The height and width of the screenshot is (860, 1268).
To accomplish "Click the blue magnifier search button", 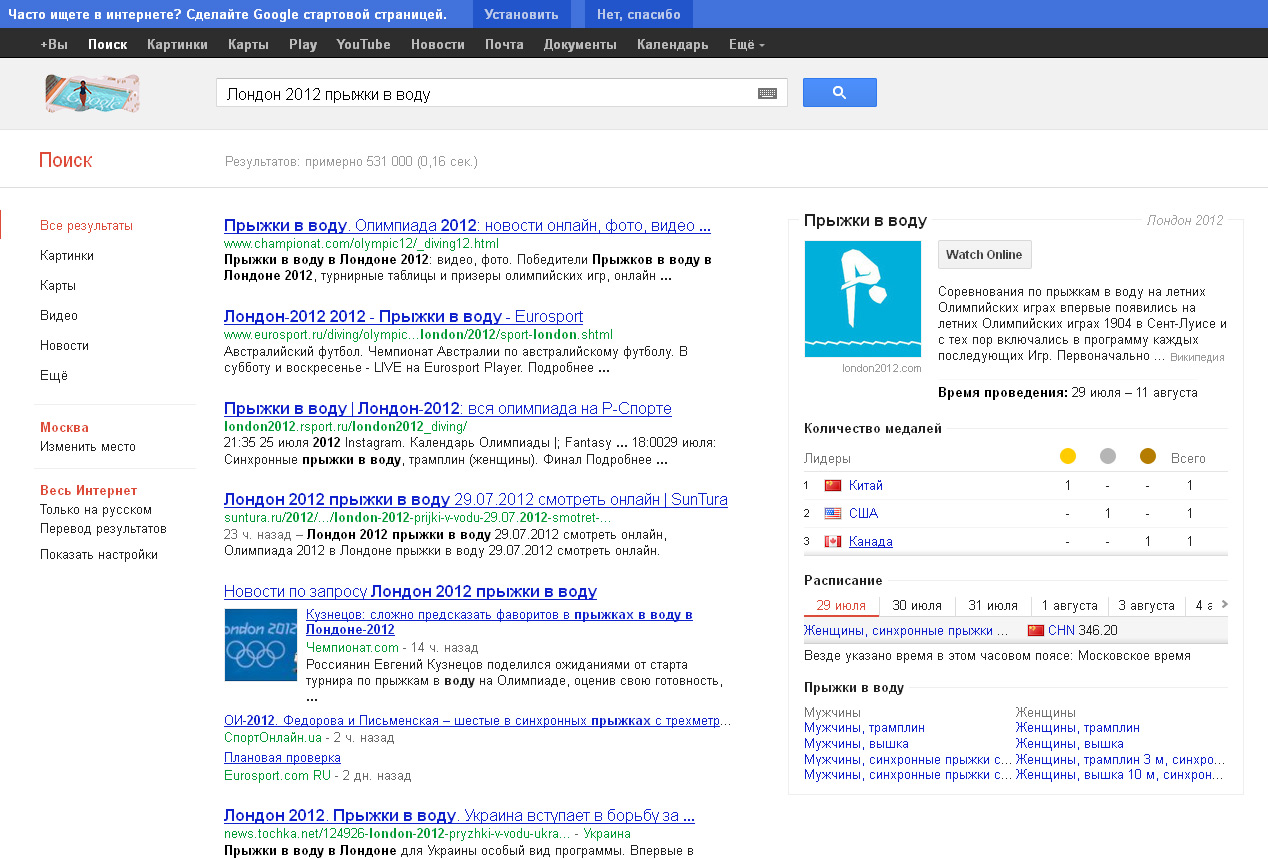I will tap(840, 92).
